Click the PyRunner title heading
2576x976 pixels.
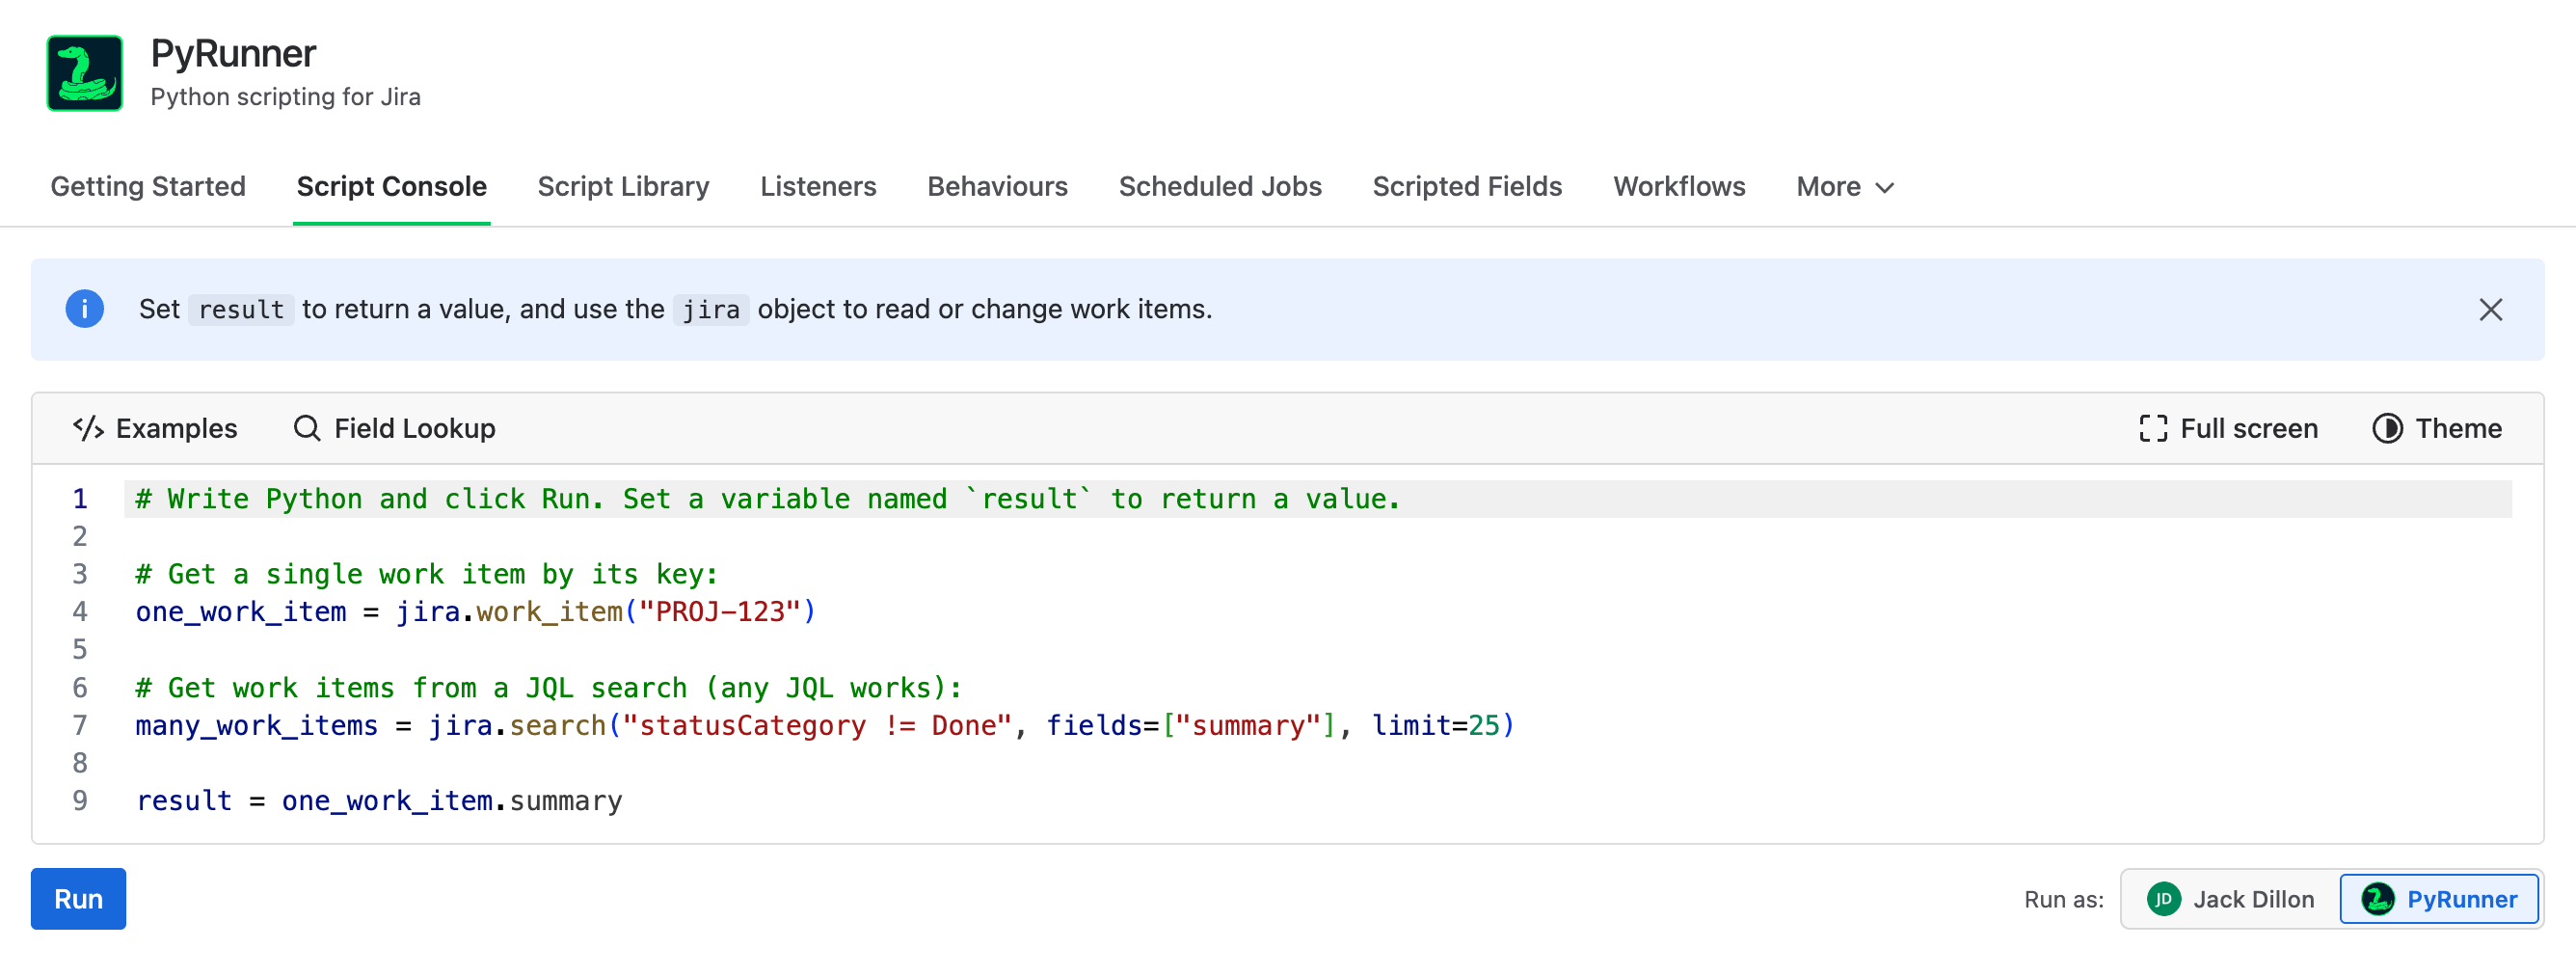pos(233,54)
